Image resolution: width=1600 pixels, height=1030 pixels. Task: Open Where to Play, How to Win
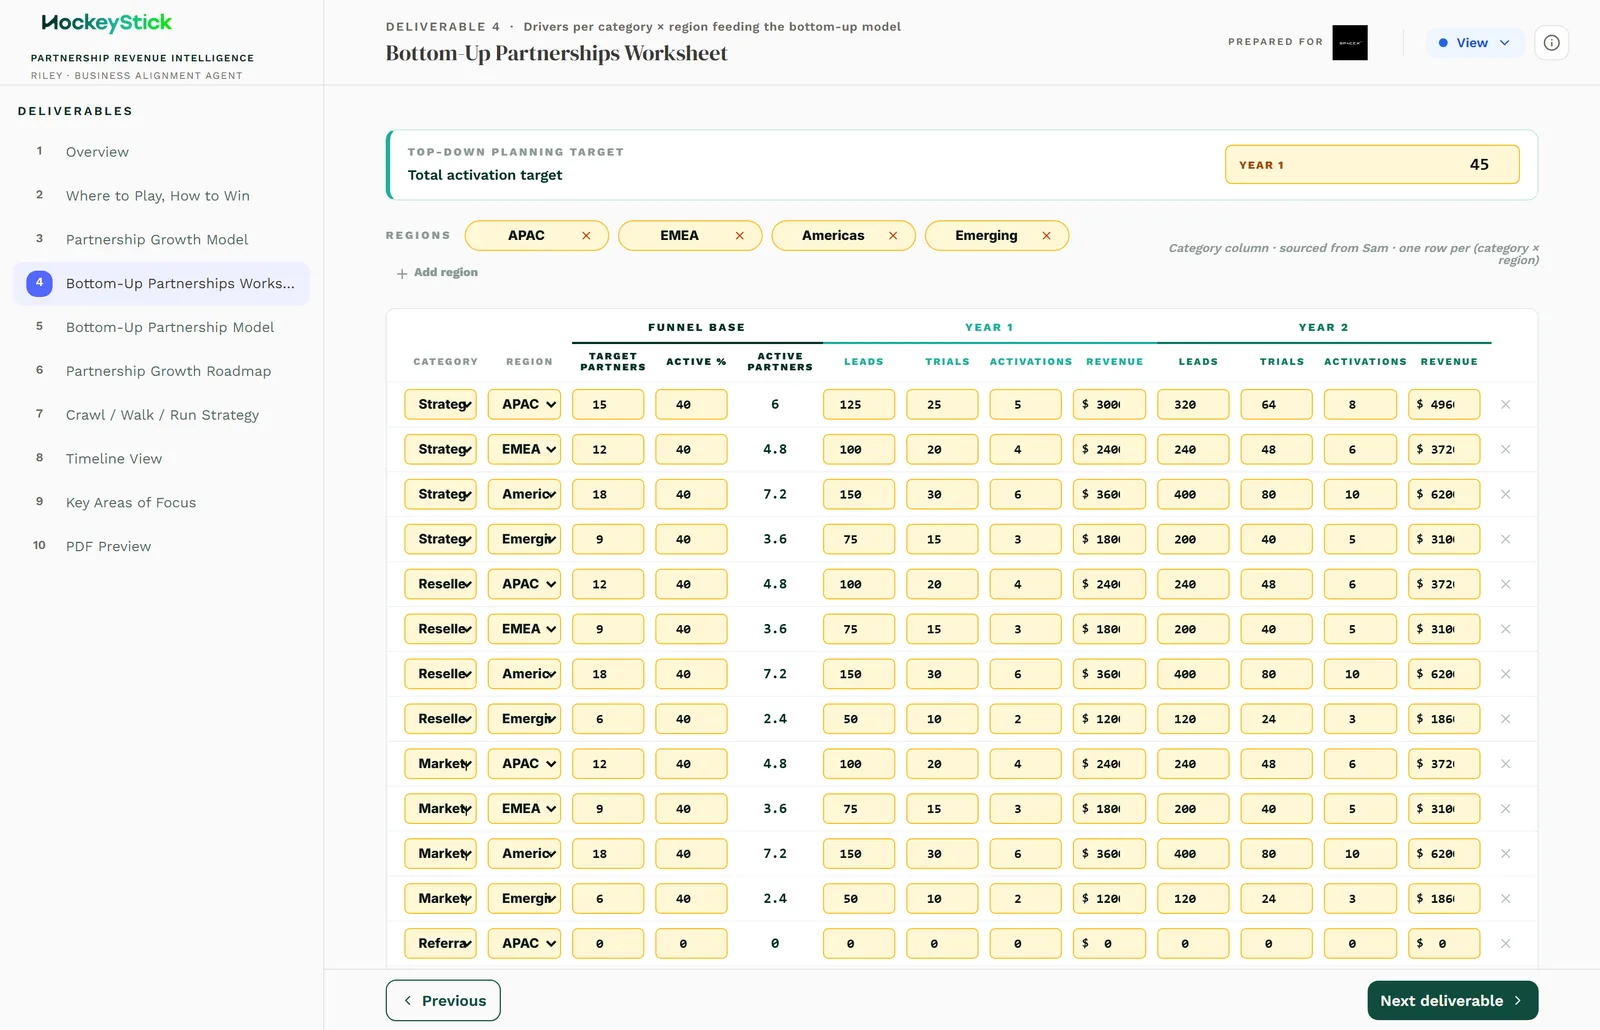pyautogui.click(x=162, y=196)
